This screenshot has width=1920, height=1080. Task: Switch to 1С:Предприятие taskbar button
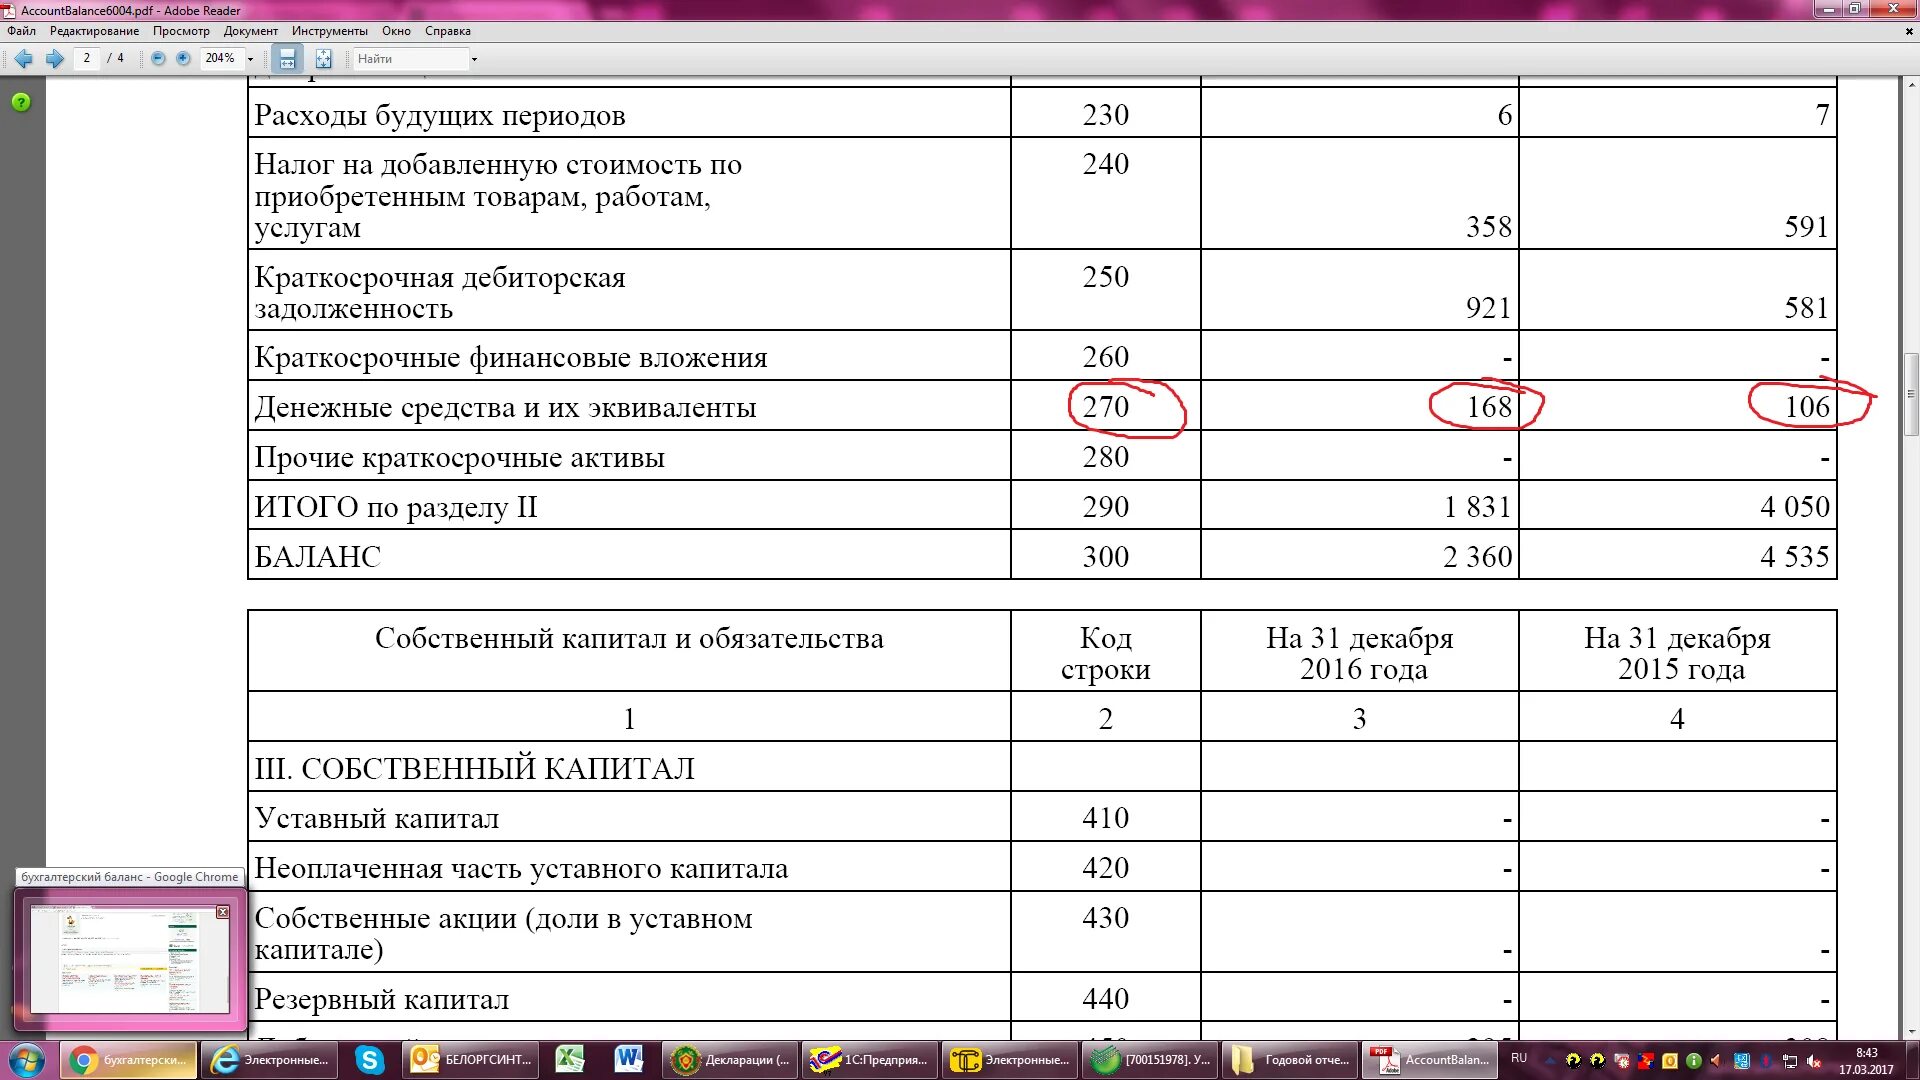click(x=870, y=1060)
